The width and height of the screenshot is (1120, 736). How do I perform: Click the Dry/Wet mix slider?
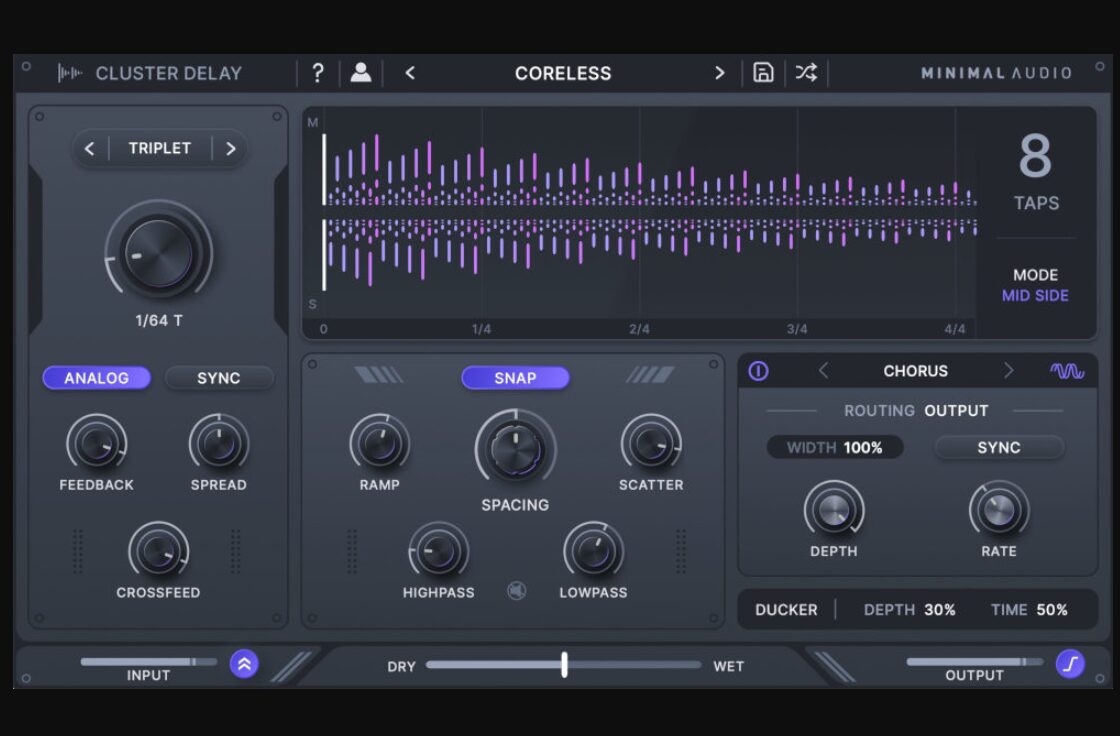563,662
